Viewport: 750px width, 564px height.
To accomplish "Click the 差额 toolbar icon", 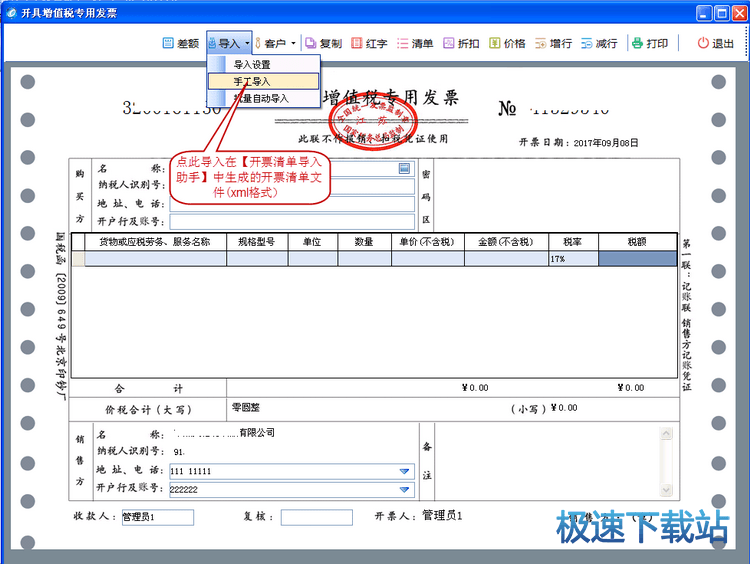I will [181, 44].
